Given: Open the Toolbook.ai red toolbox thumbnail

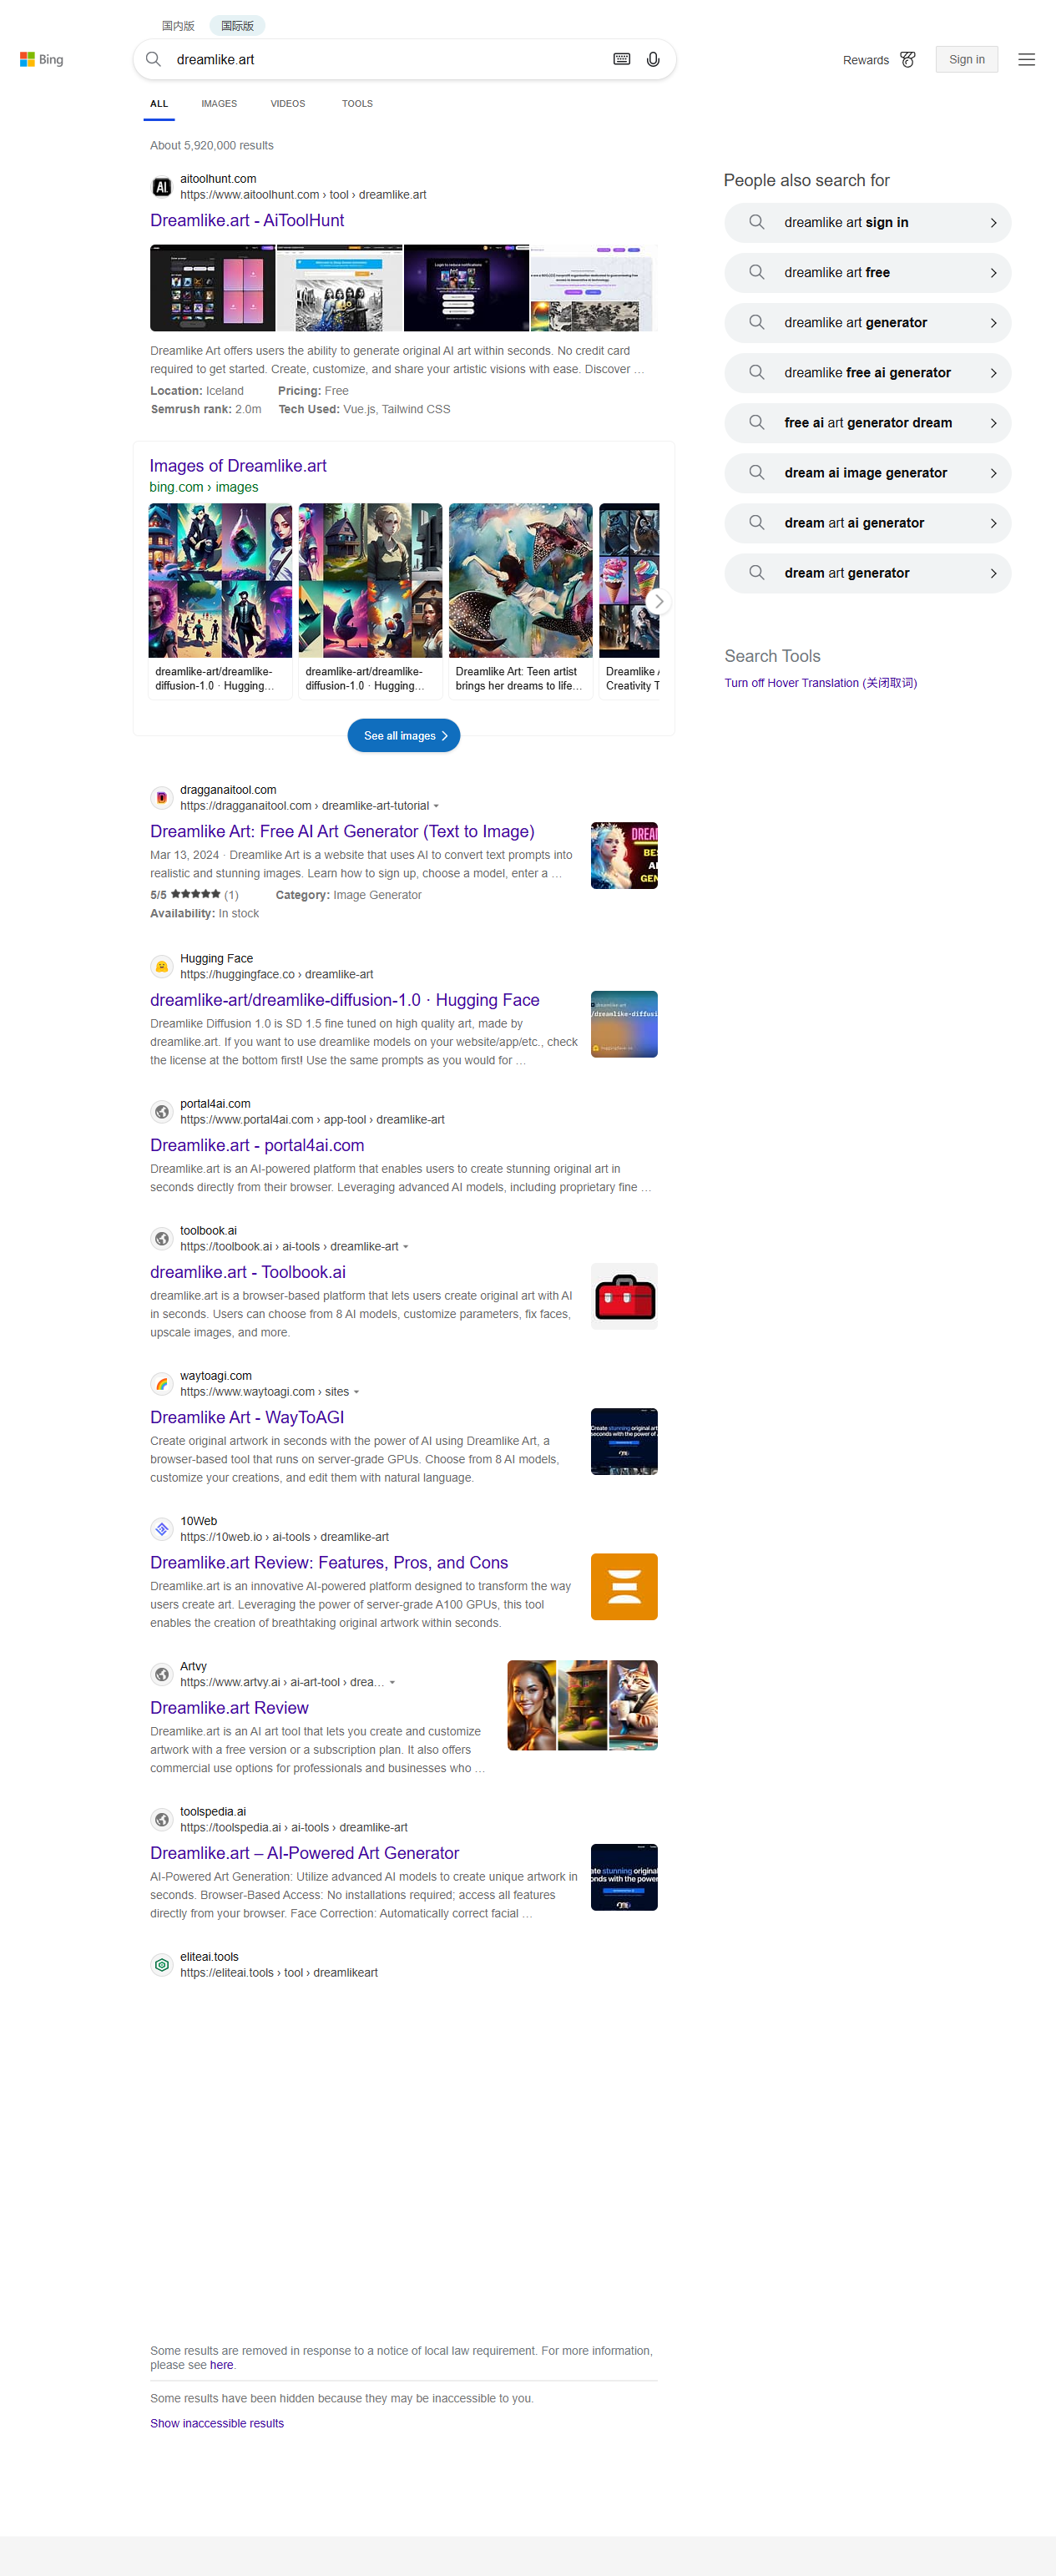Looking at the screenshot, I should (624, 1297).
